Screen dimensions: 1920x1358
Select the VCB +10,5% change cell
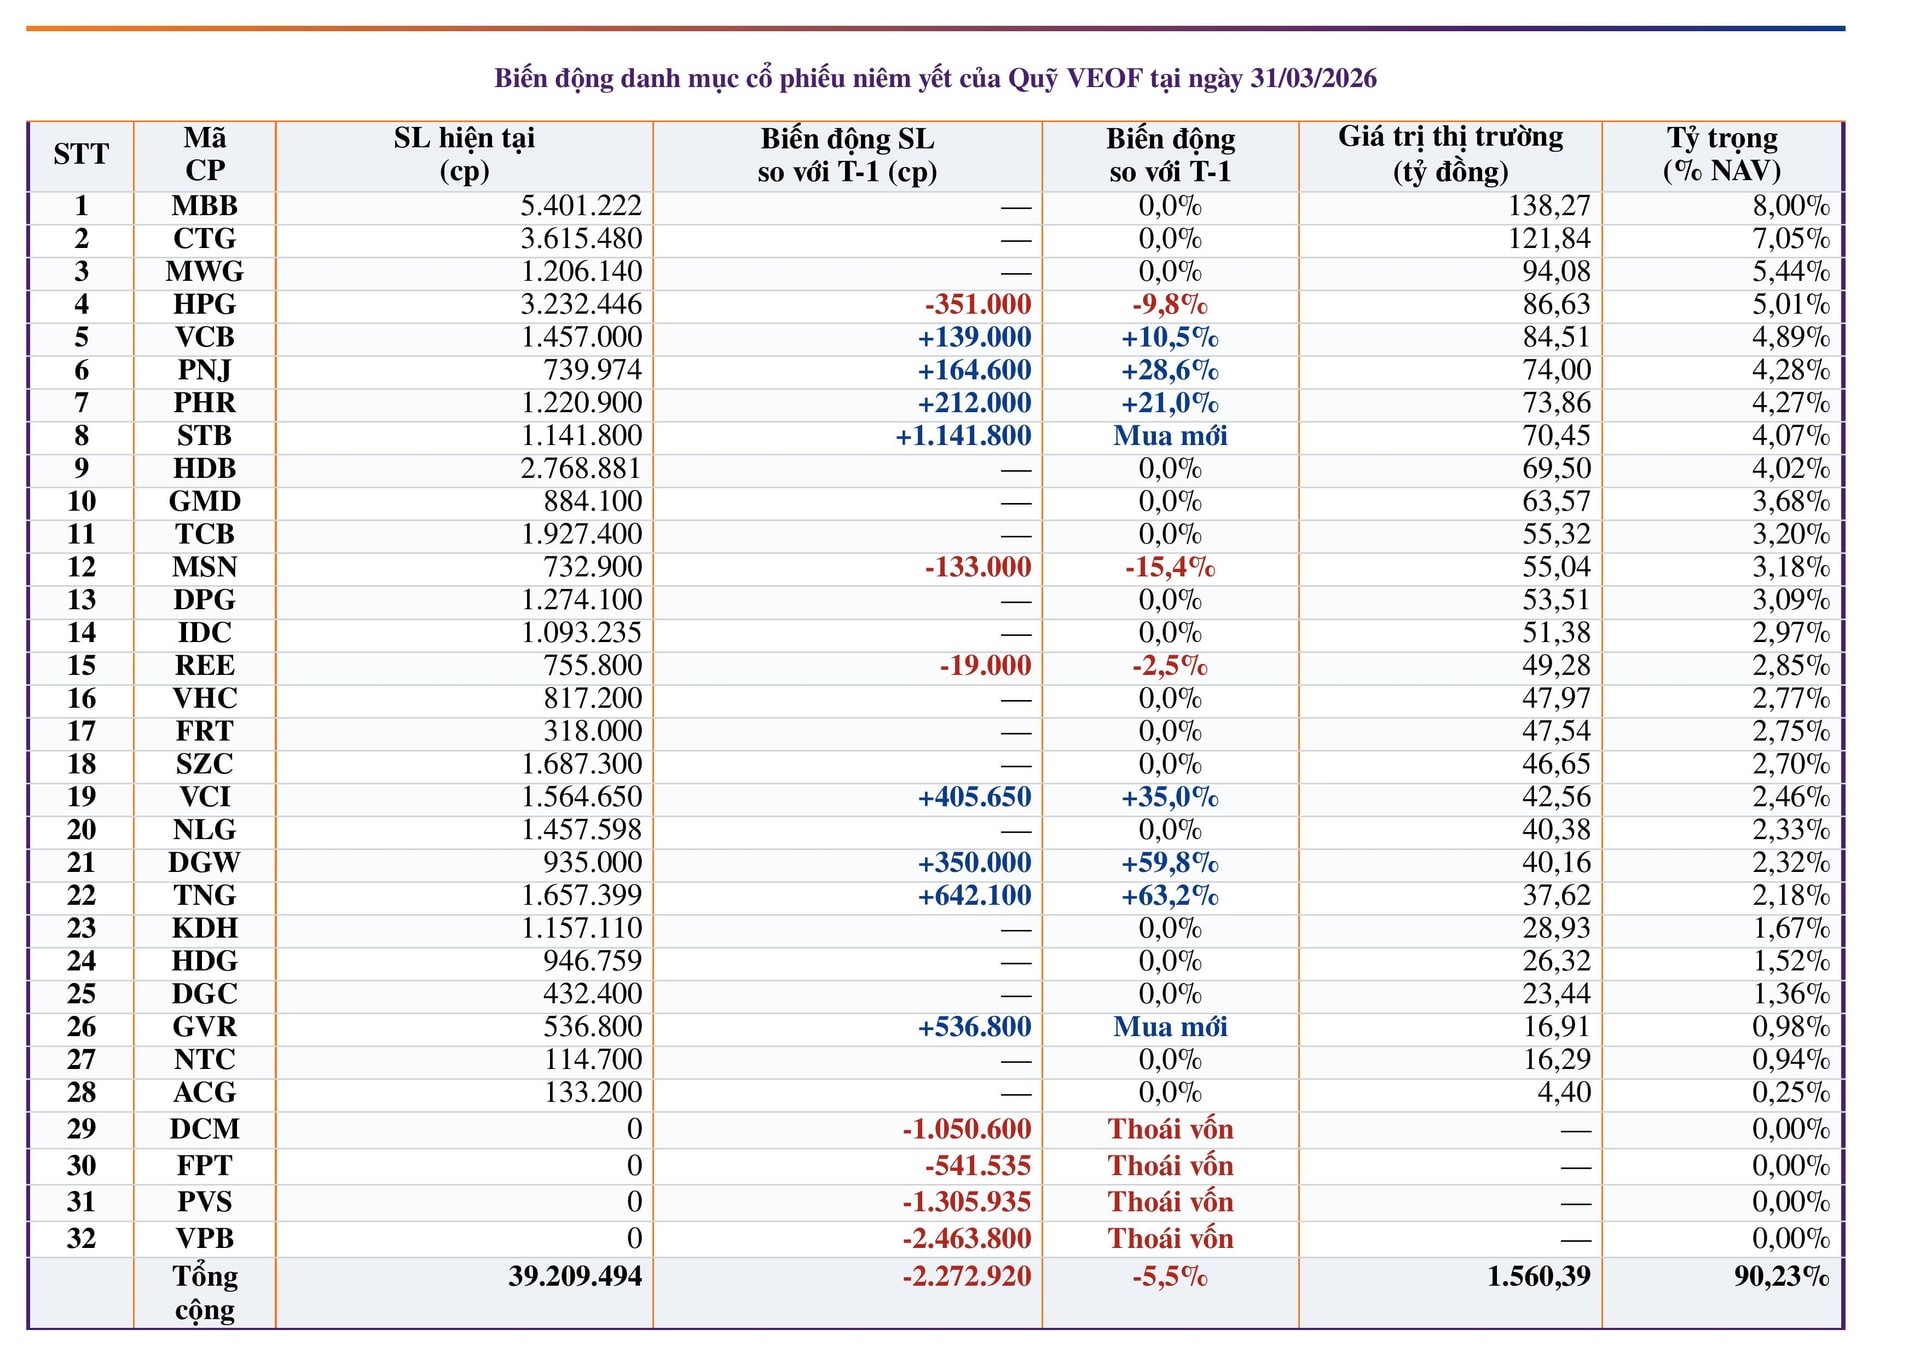(1169, 337)
